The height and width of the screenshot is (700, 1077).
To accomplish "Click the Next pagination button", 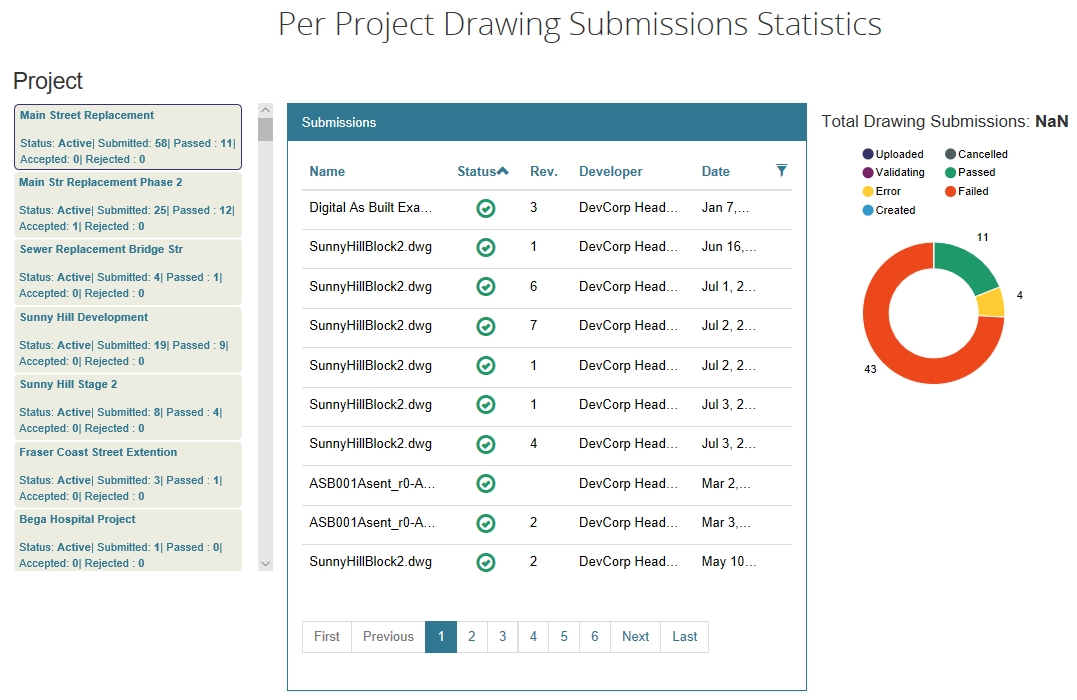I will pos(635,637).
